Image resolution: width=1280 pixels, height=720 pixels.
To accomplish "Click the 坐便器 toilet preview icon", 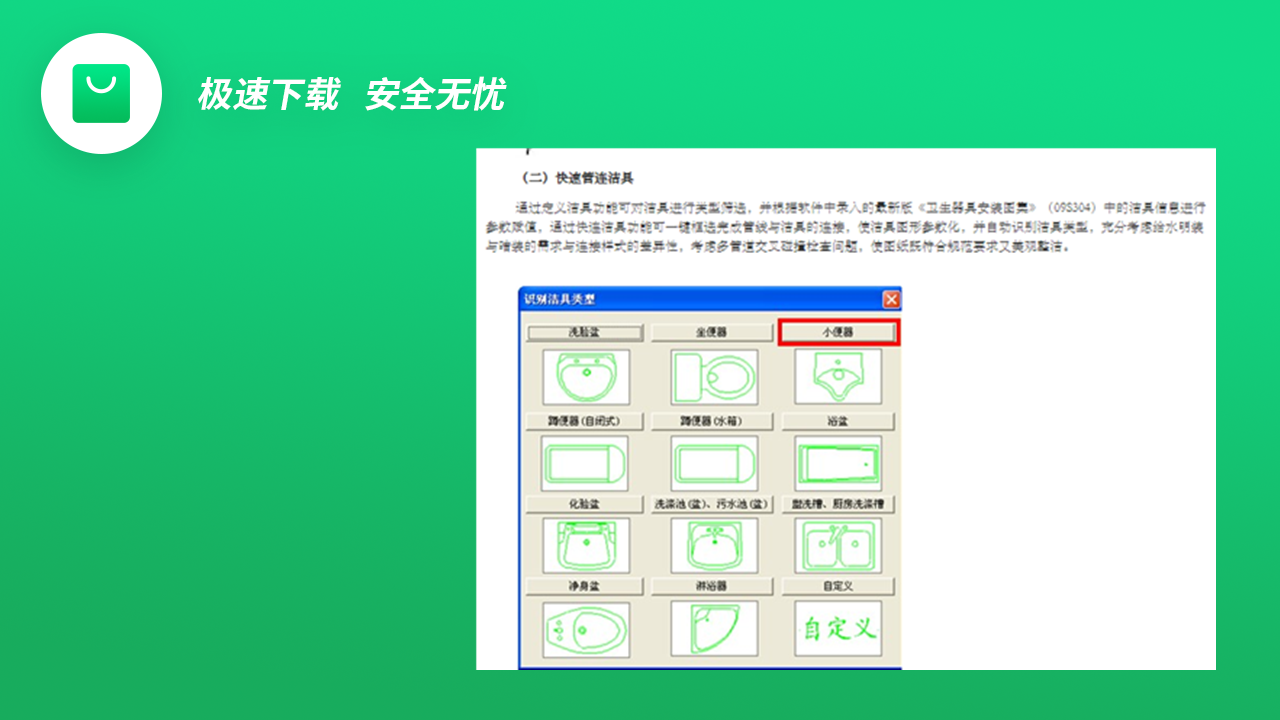I will [x=714, y=377].
